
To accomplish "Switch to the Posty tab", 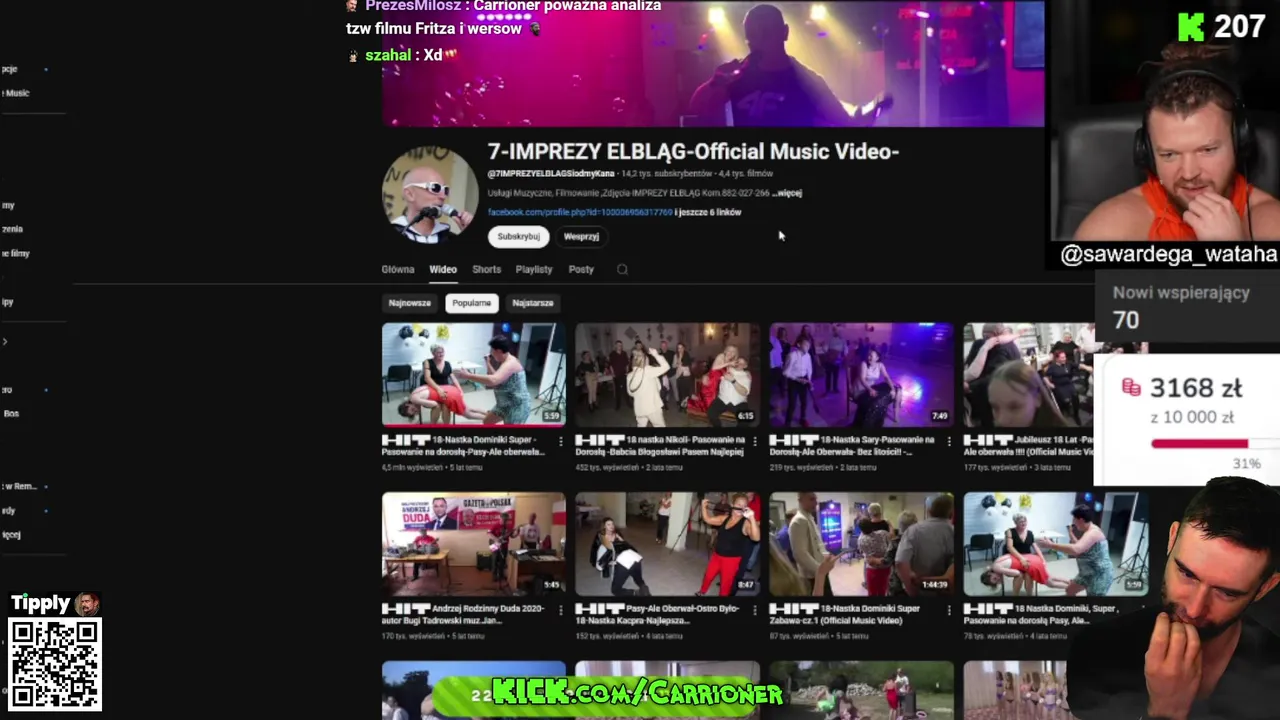I will click(581, 269).
